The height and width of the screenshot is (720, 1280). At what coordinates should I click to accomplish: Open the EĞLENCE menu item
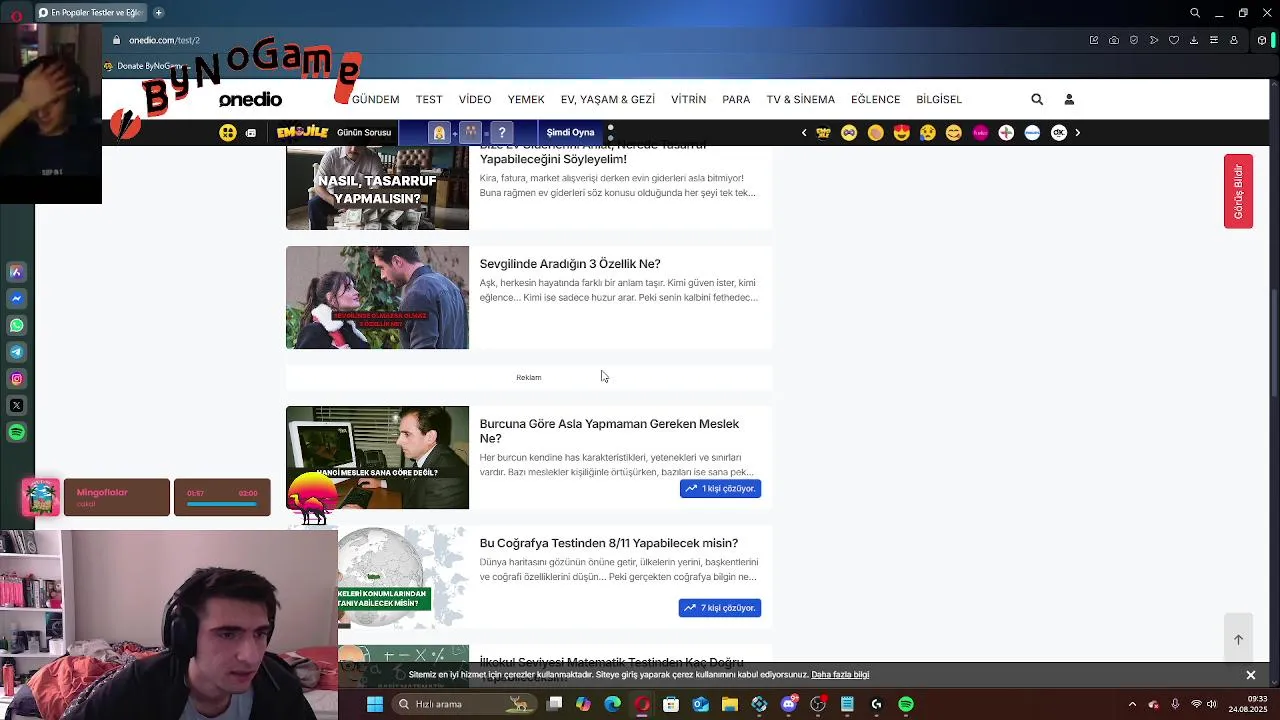coord(875,99)
